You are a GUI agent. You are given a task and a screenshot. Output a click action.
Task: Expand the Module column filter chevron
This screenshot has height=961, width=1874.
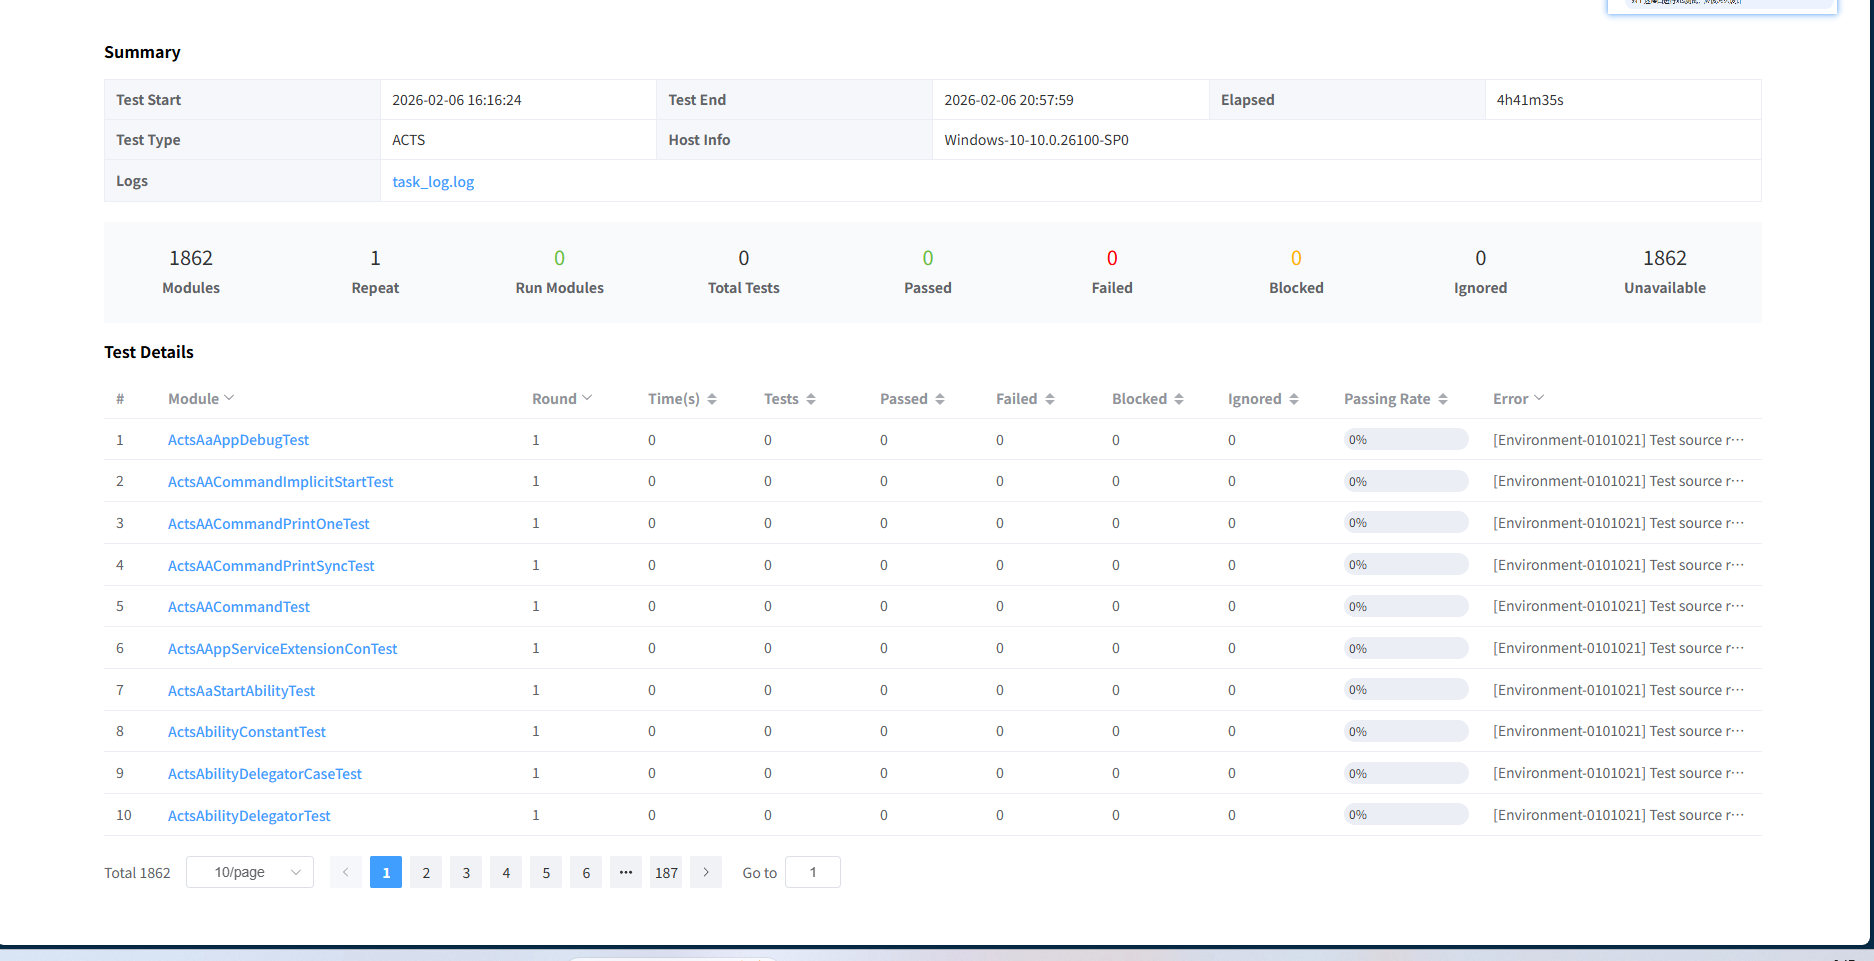coord(229,398)
